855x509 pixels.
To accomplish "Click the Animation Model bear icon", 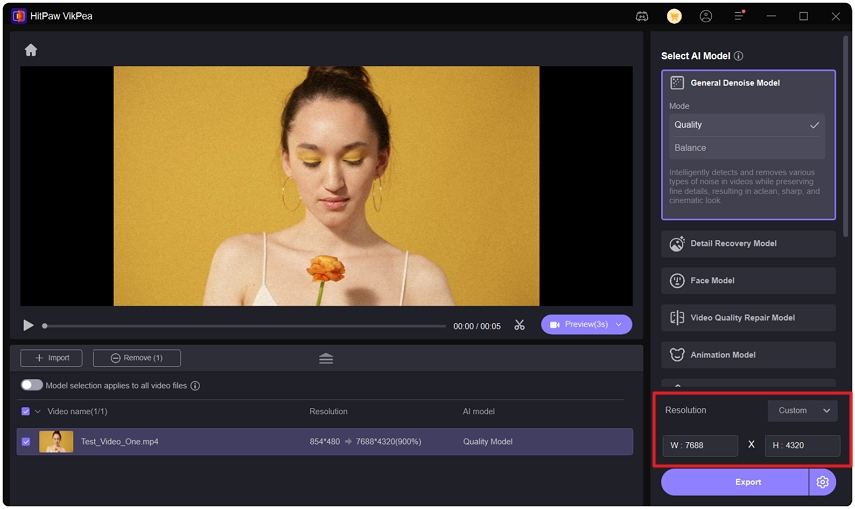I will coord(677,355).
